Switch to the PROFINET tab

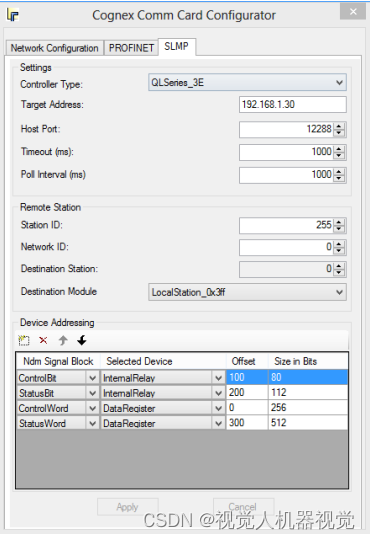point(131,48)
